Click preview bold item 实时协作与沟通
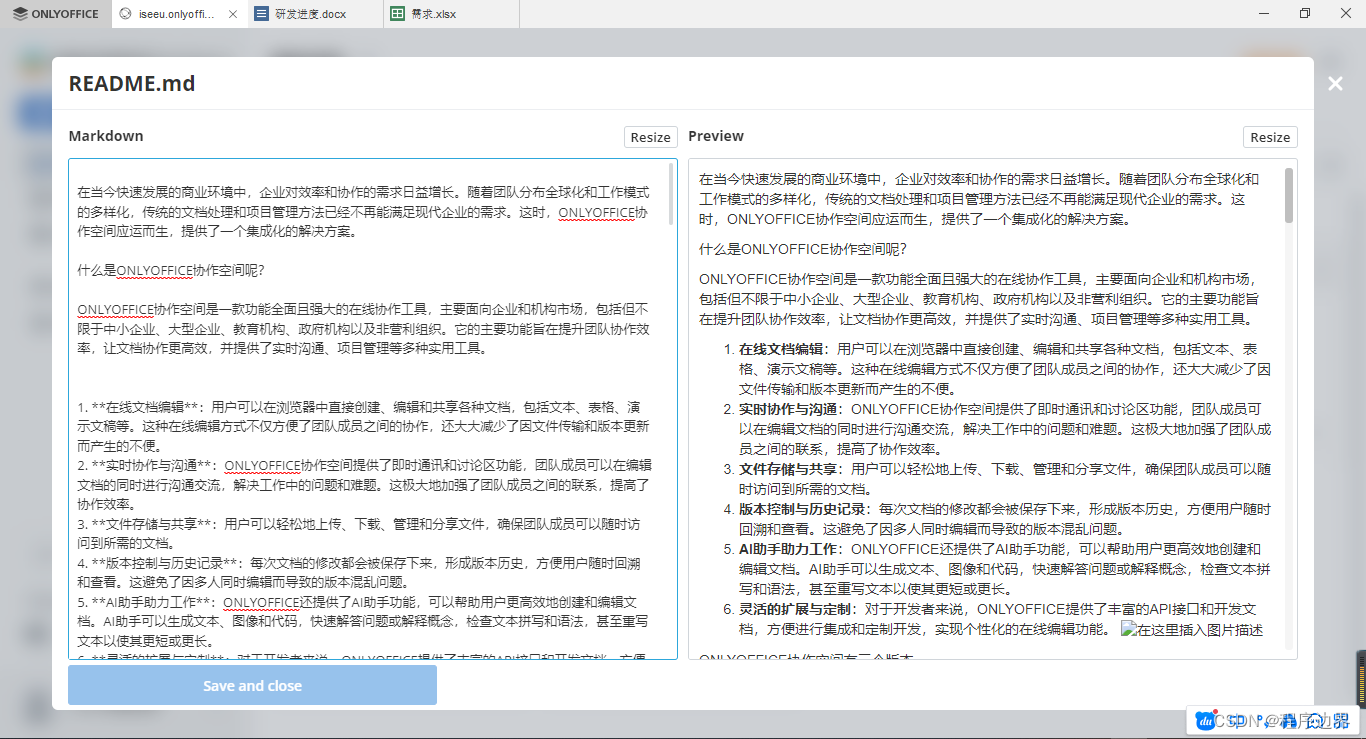Image resolution: width=1366 pixels, height=739 pixels. (x=788, y=409)
